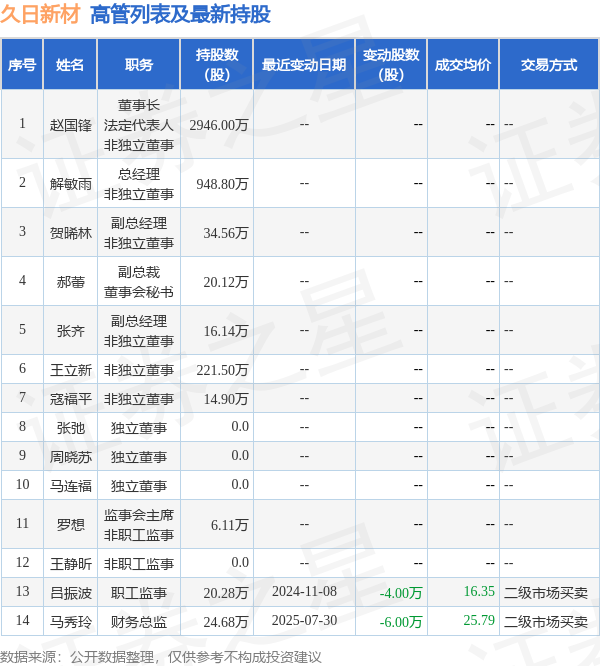Click 解敏雨's 总经理 position cell
Viewport: 600px width, 666px height.
point(139,183)
